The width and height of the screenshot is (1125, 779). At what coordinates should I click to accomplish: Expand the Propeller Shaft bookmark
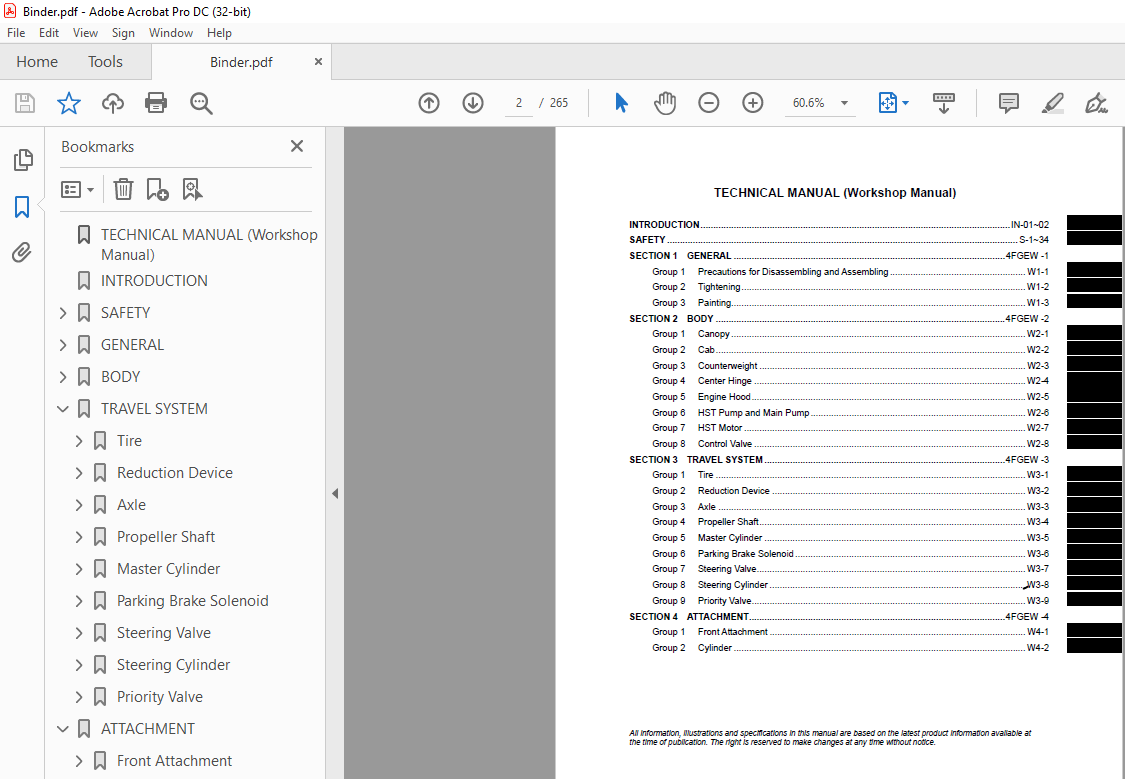tap(79, 537)
